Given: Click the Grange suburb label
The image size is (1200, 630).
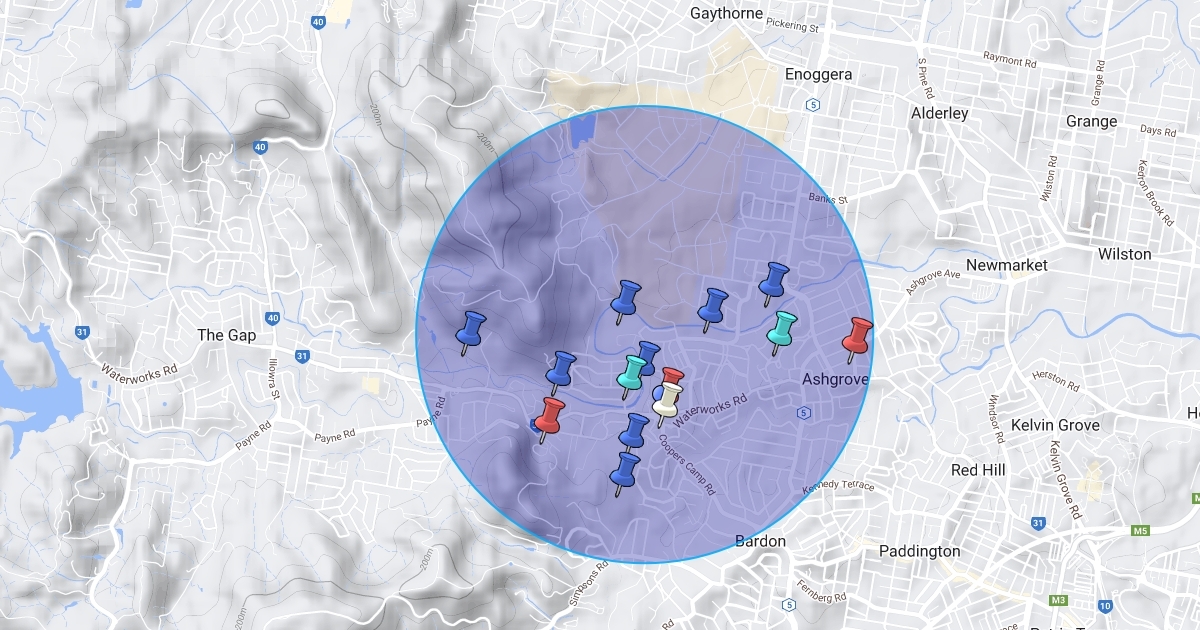Looking at the screenshot, I should tap(1091, 121).
